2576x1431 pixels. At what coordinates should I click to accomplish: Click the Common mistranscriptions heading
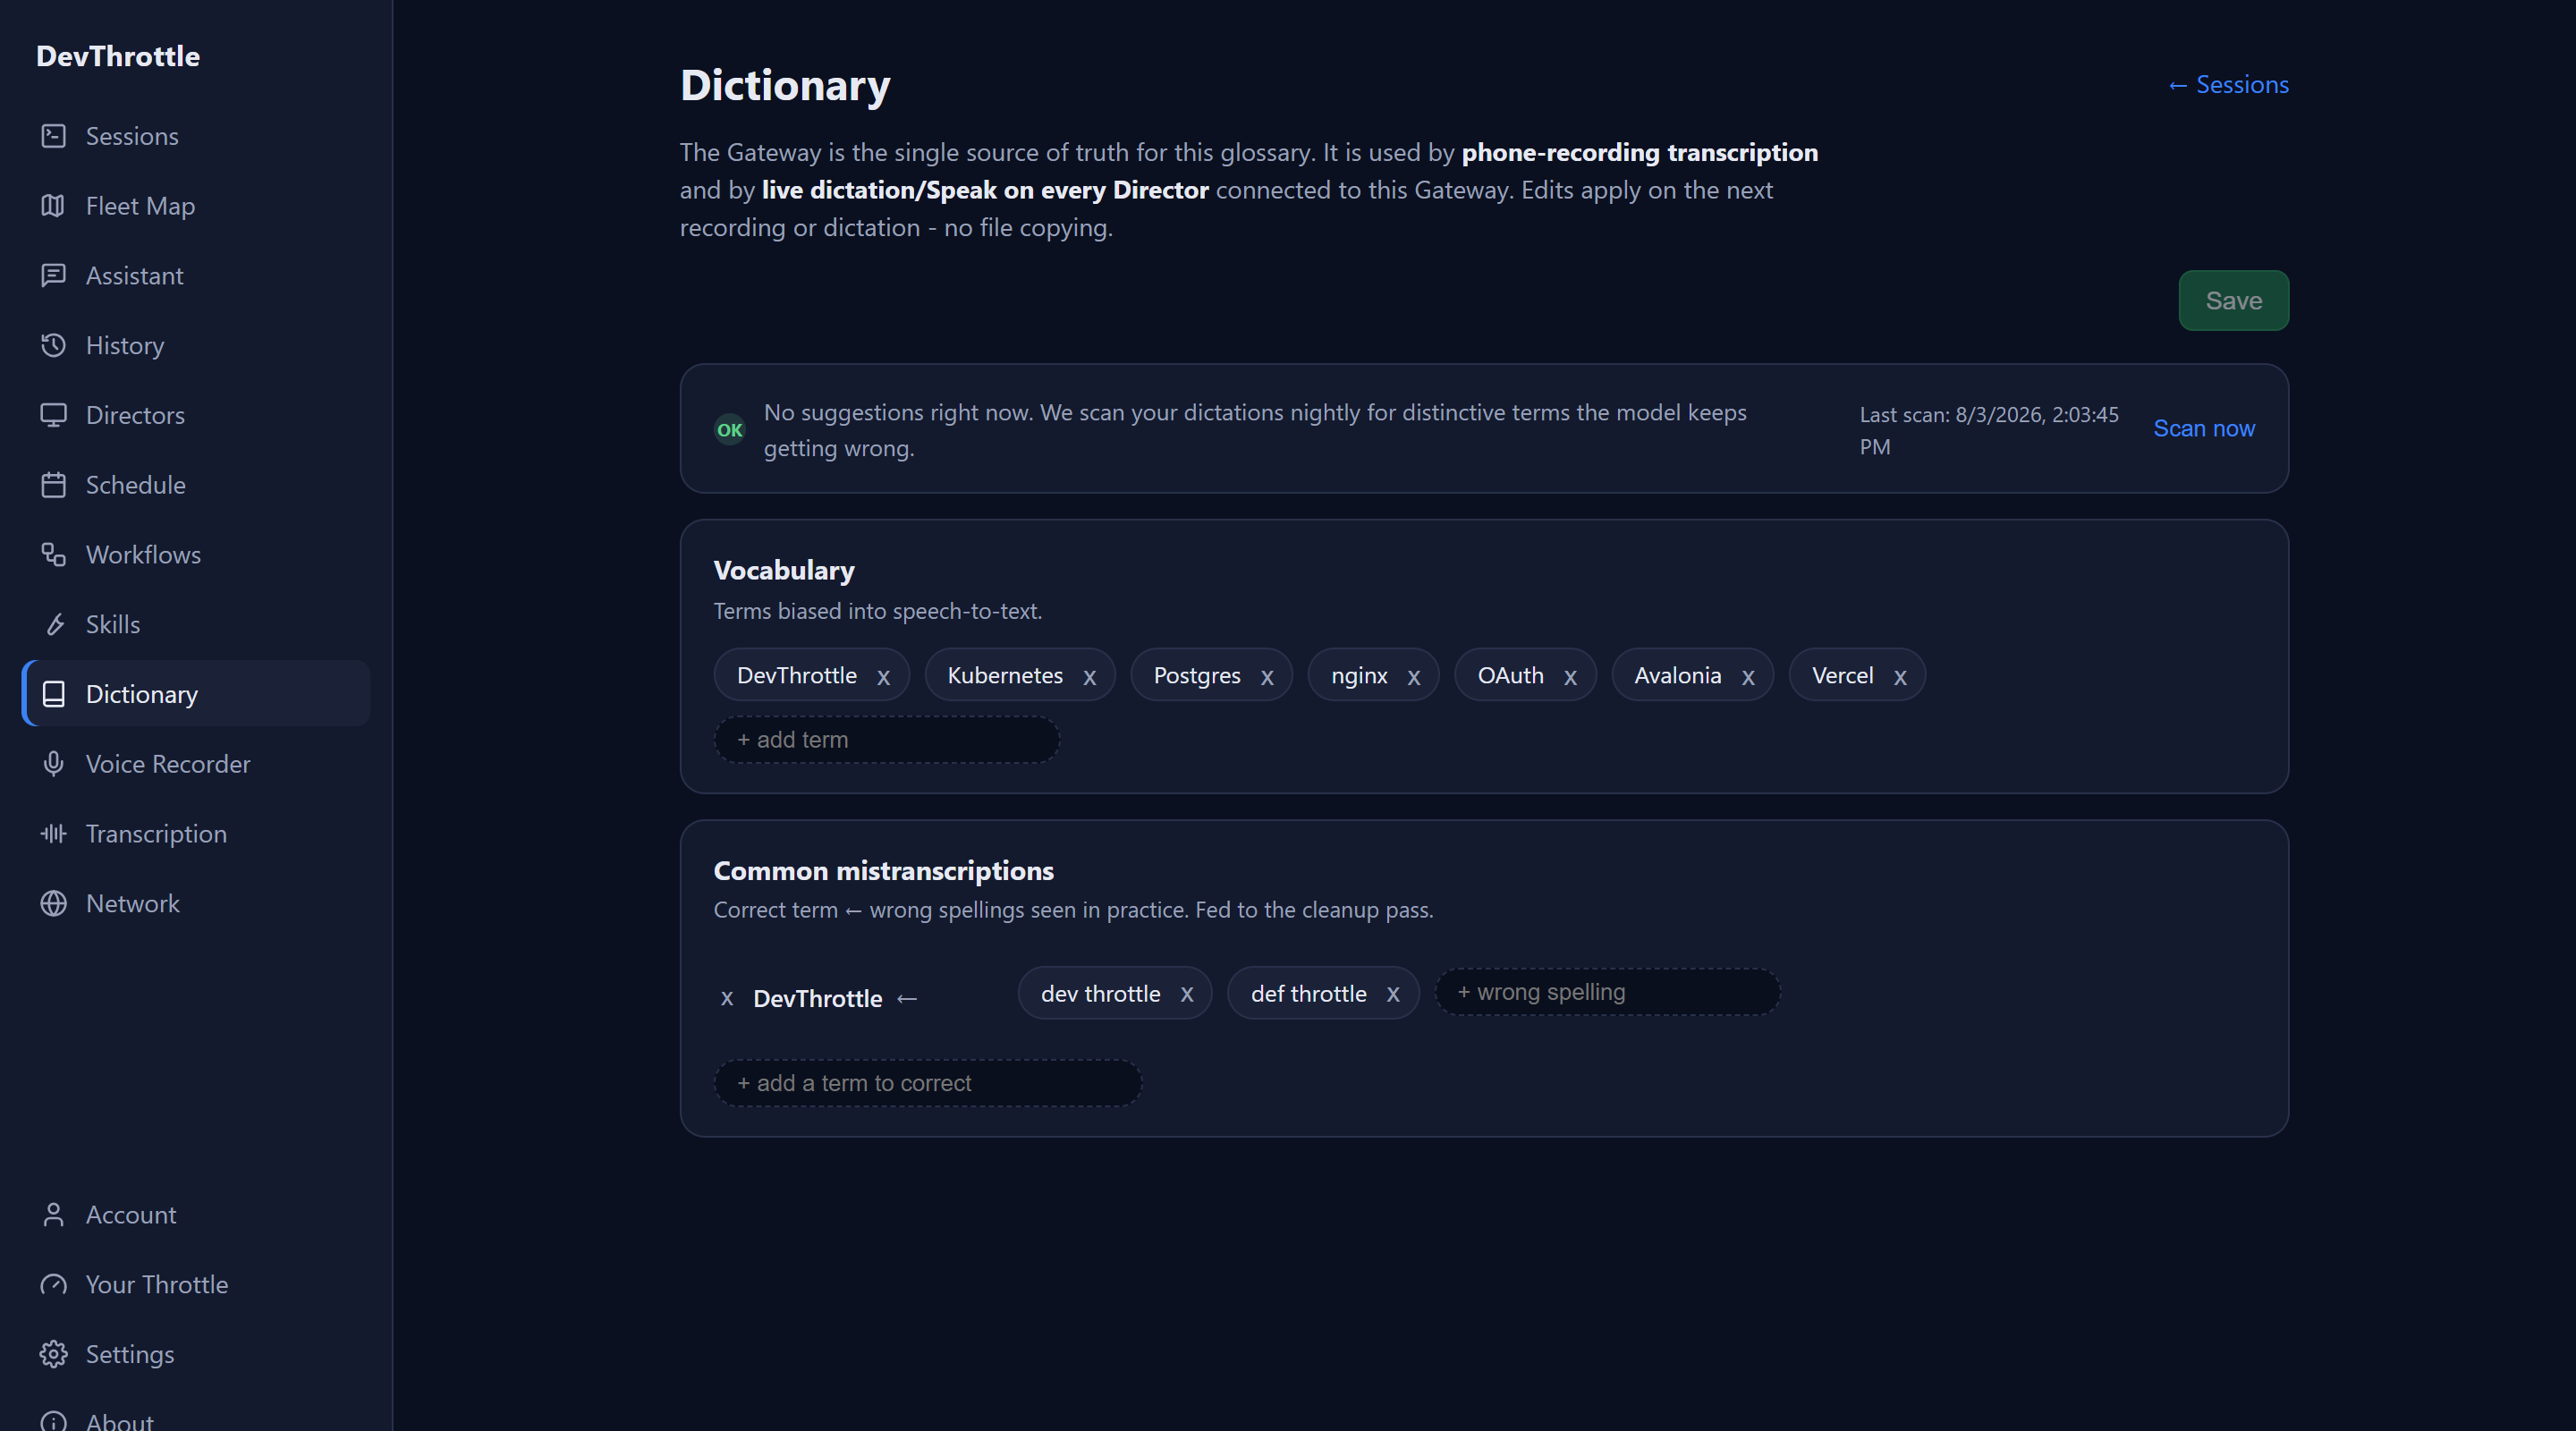[x=883, y=871]
